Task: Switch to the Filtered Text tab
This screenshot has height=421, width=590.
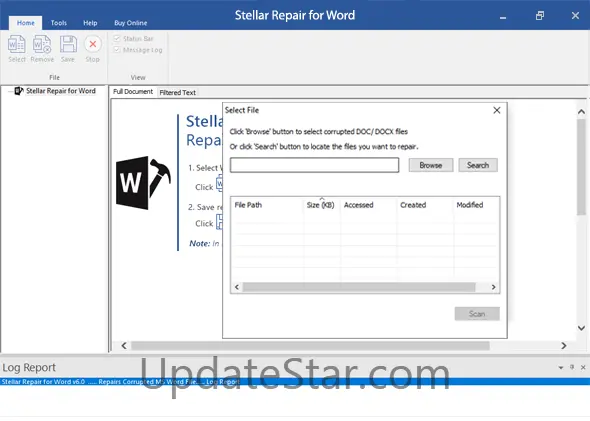Action: click(178, 93)
